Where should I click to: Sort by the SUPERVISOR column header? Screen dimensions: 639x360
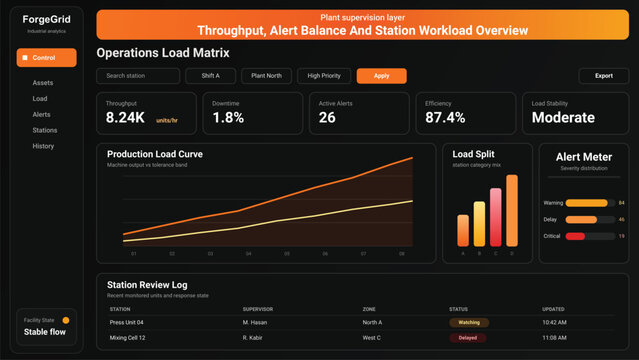tap(258, 309)
